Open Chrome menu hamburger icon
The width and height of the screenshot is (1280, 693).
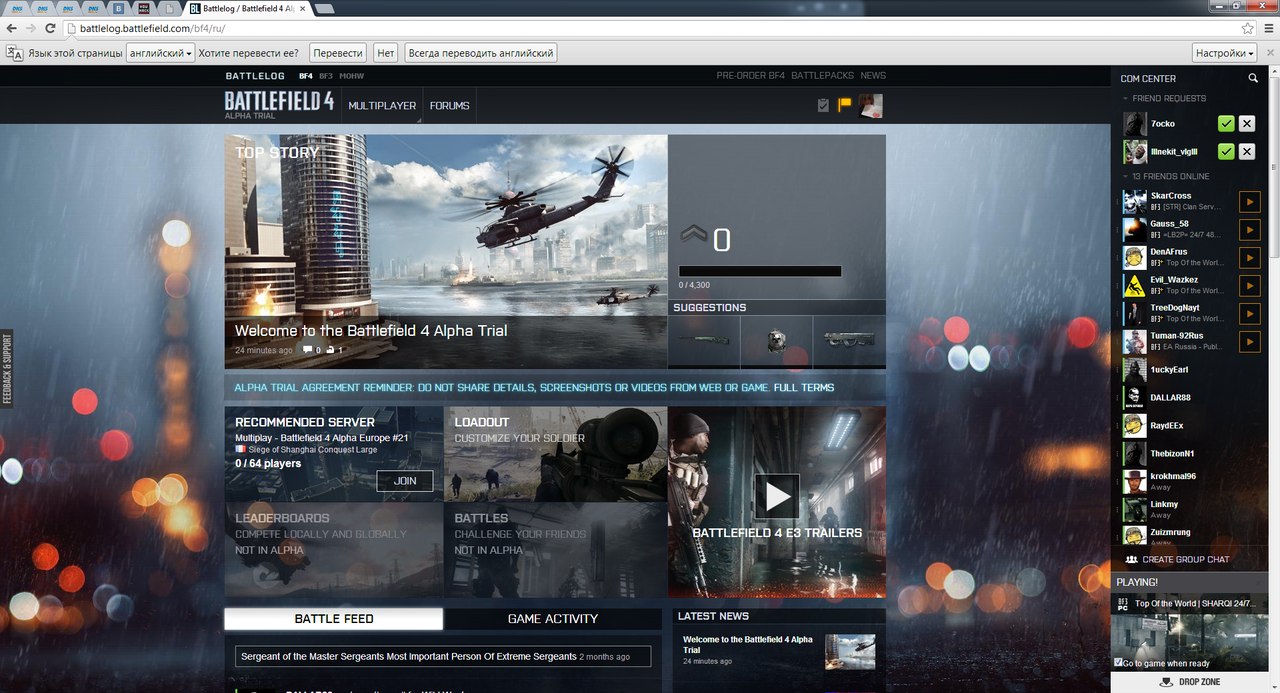(x=1267, y=29)
